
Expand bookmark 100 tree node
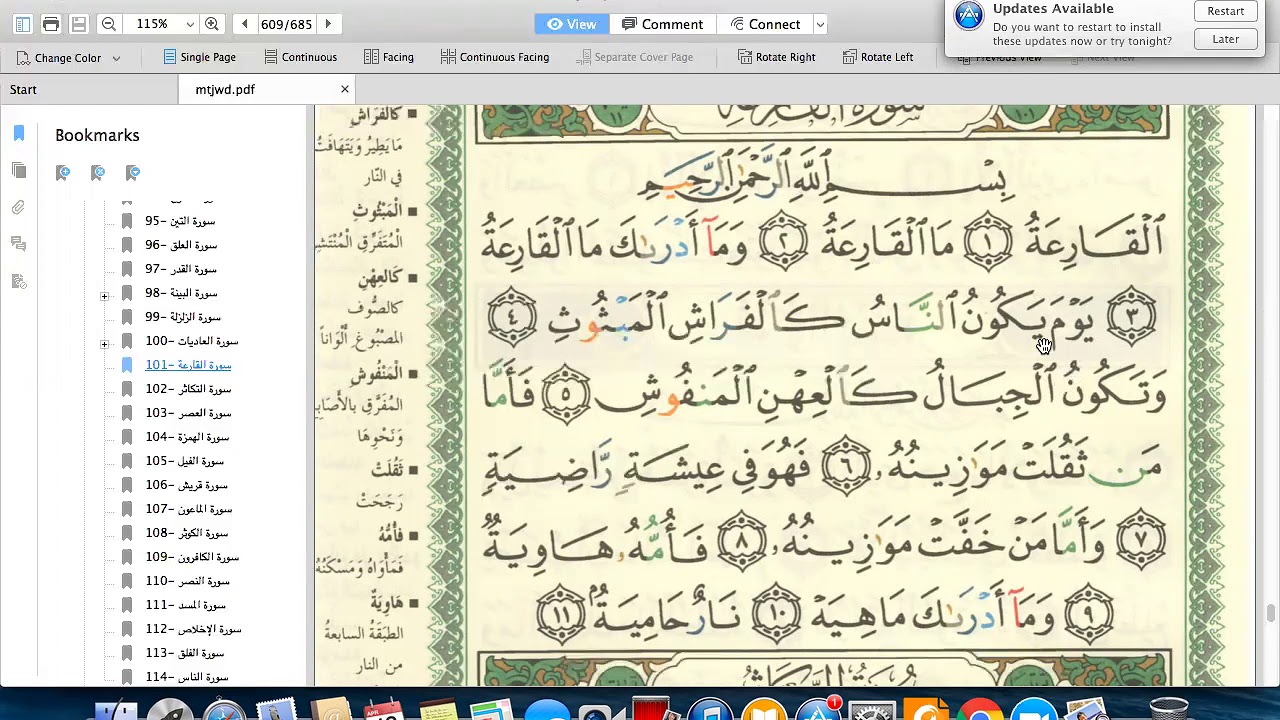tap(104, 344)
